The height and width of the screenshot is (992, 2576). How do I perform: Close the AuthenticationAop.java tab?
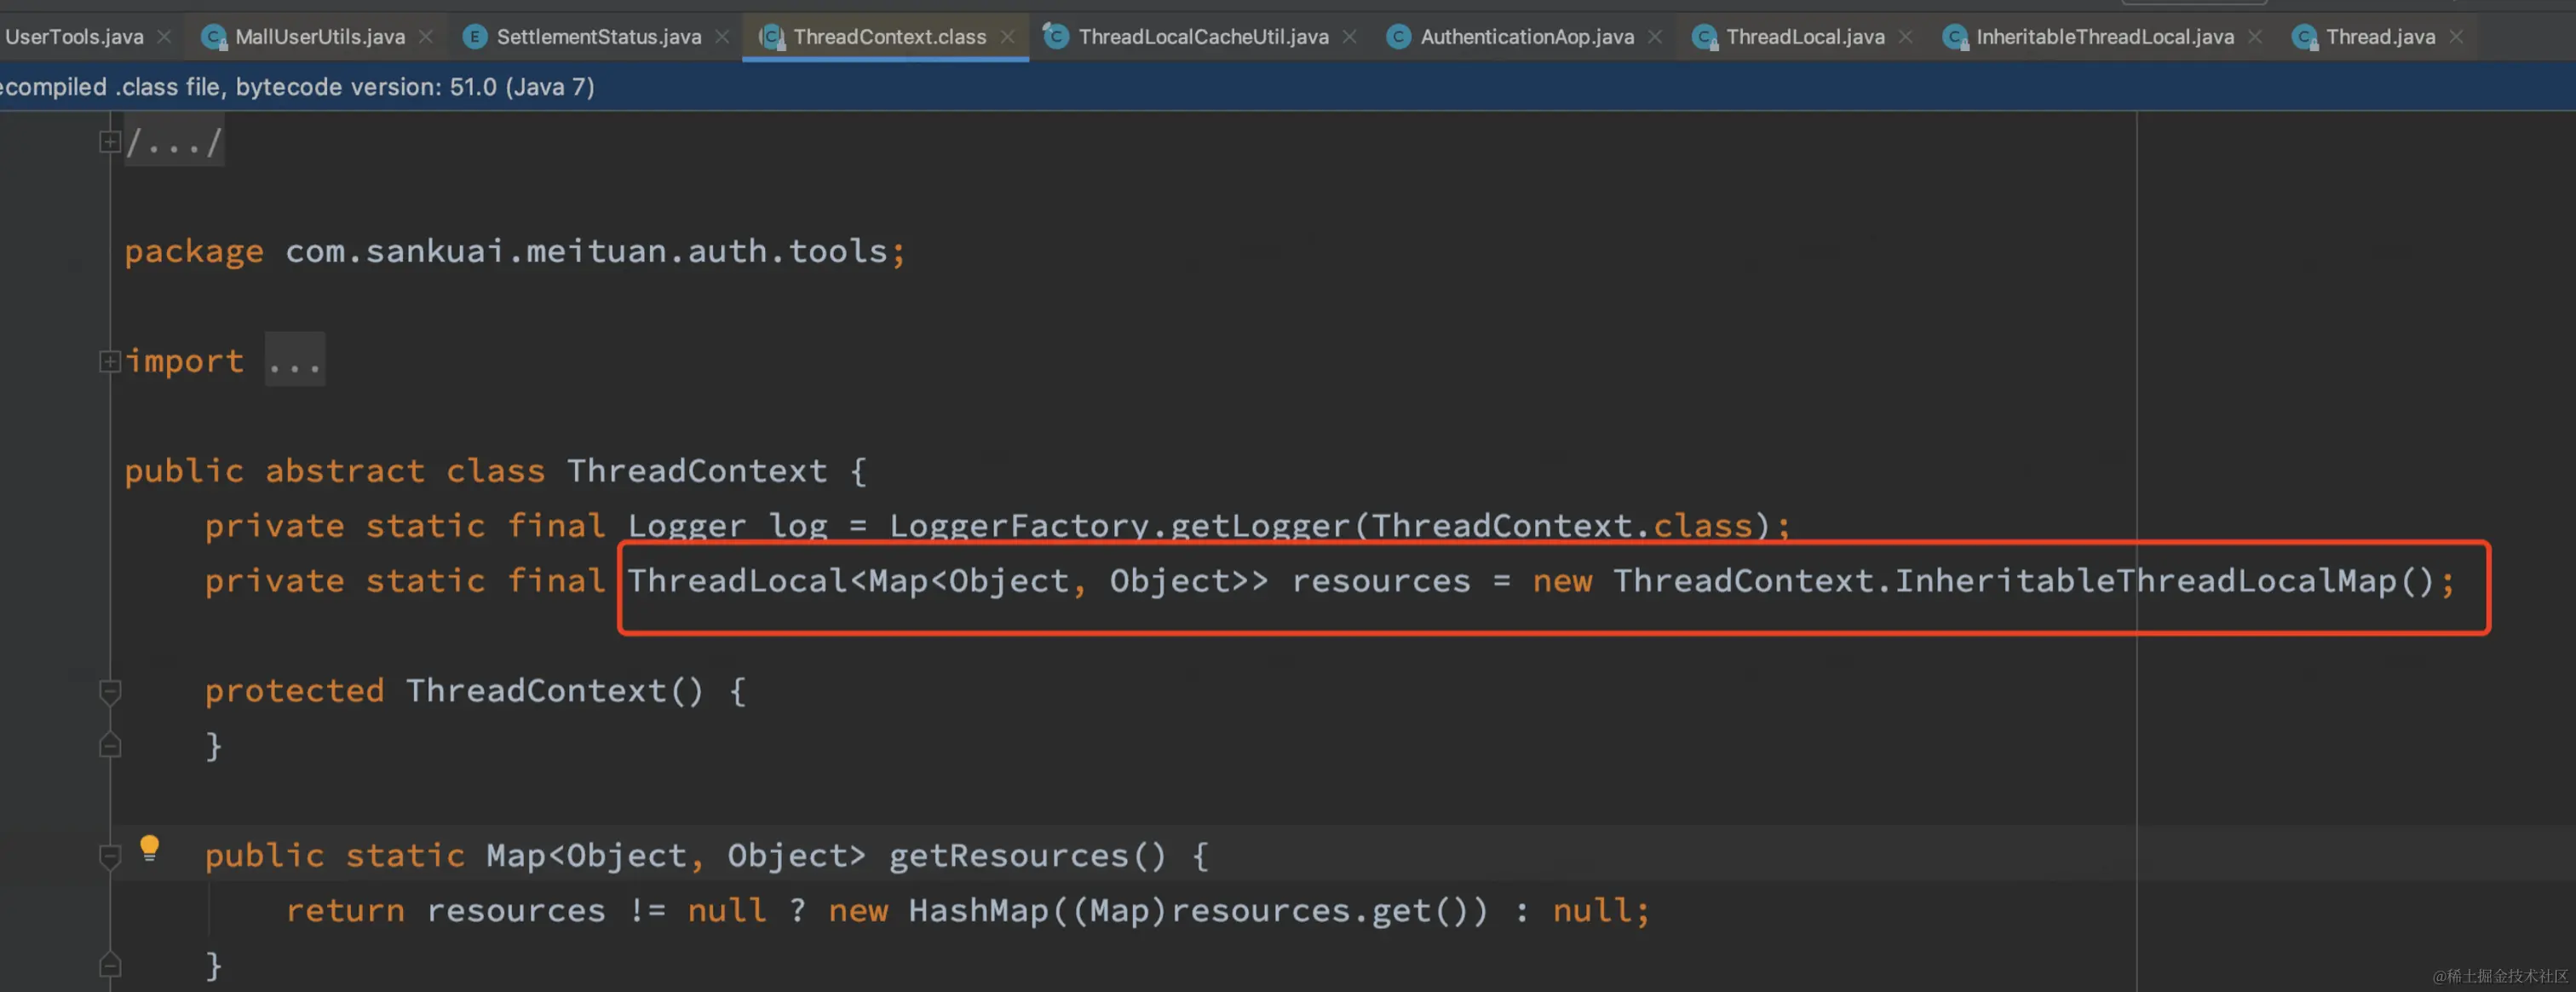click(x=1655, y=37)
